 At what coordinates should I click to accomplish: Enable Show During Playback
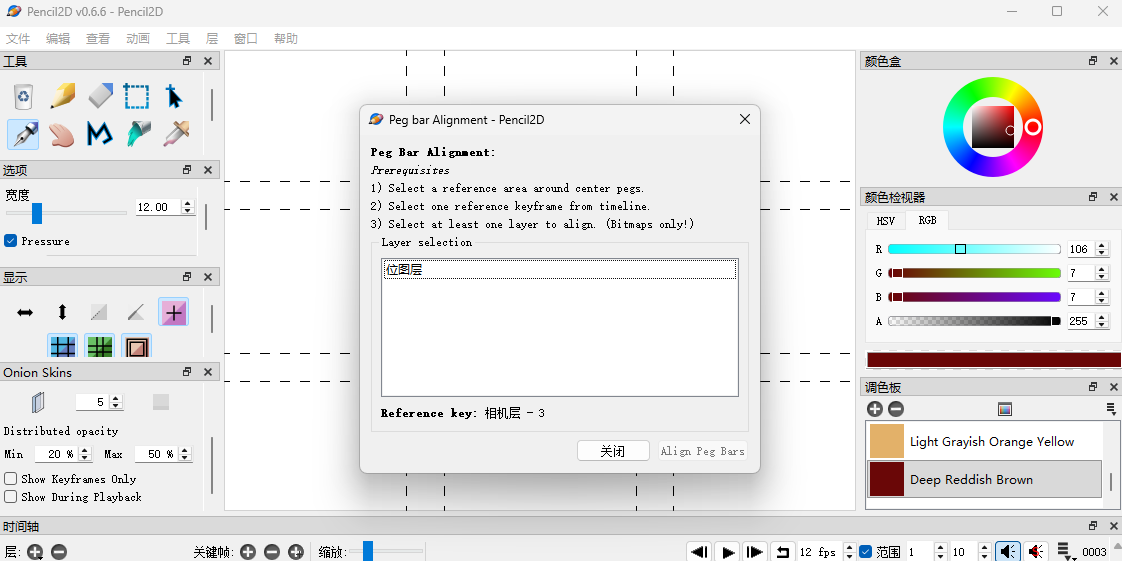tap(10, 497)
